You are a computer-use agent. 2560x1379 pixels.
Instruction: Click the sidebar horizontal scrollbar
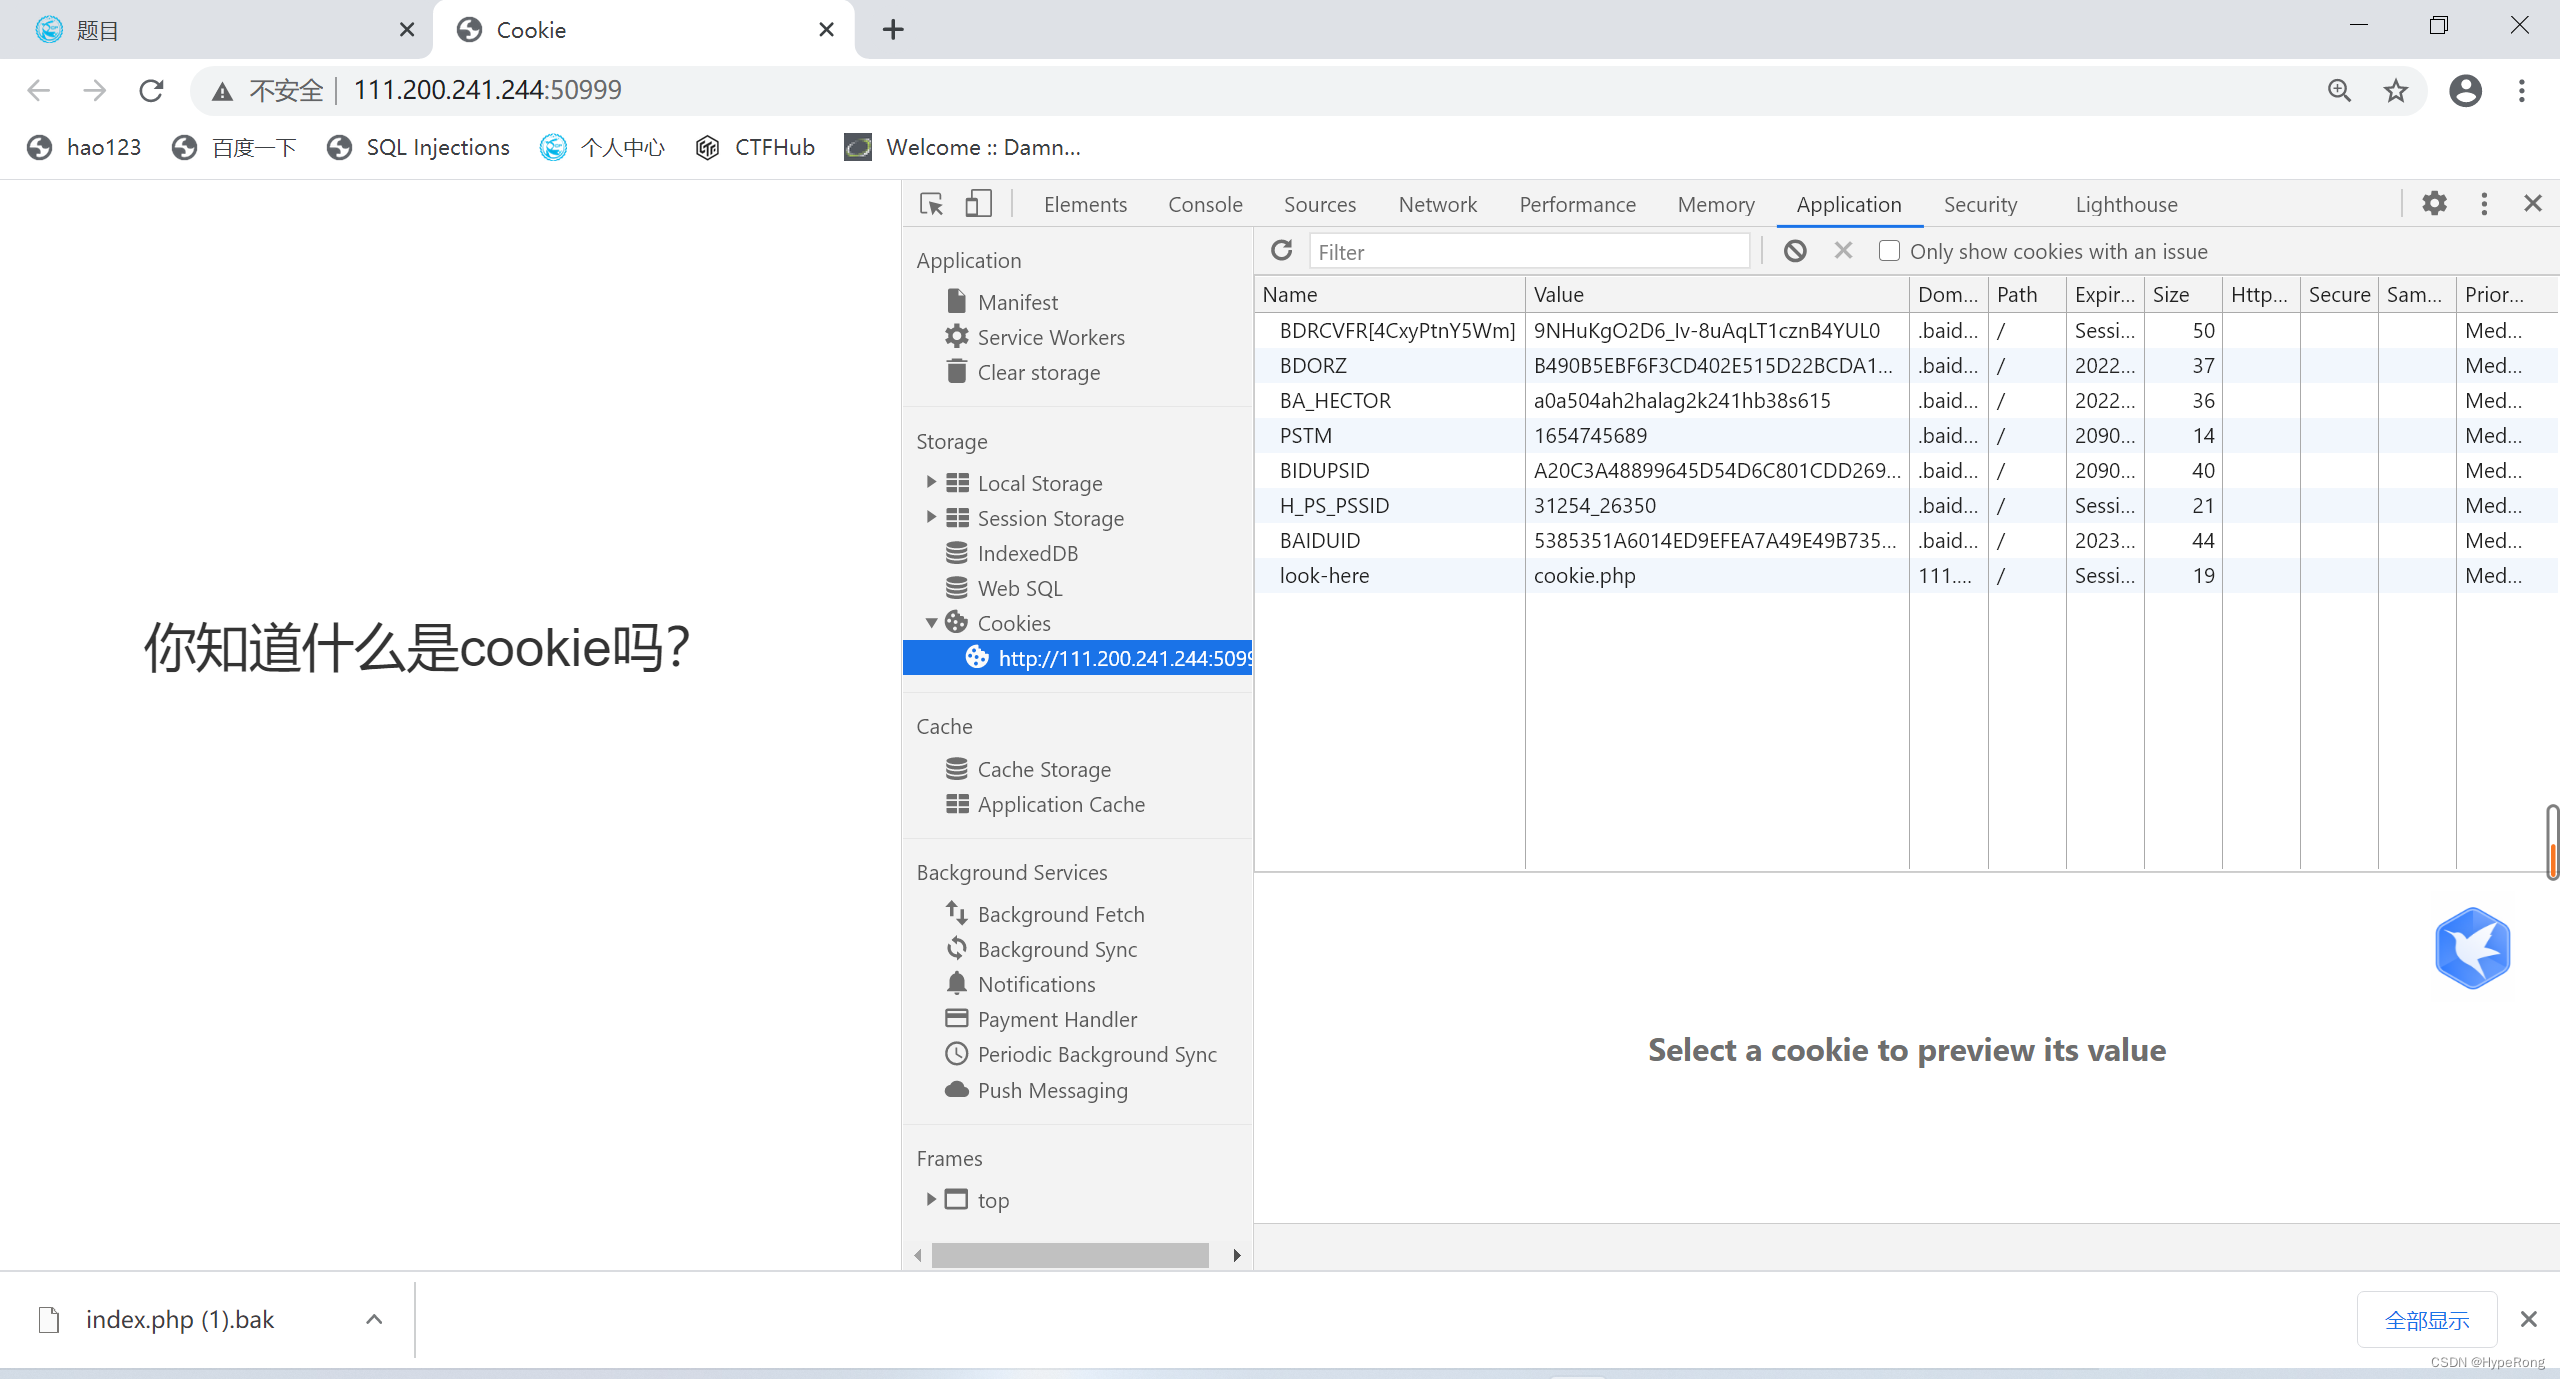point(1070,1255)
